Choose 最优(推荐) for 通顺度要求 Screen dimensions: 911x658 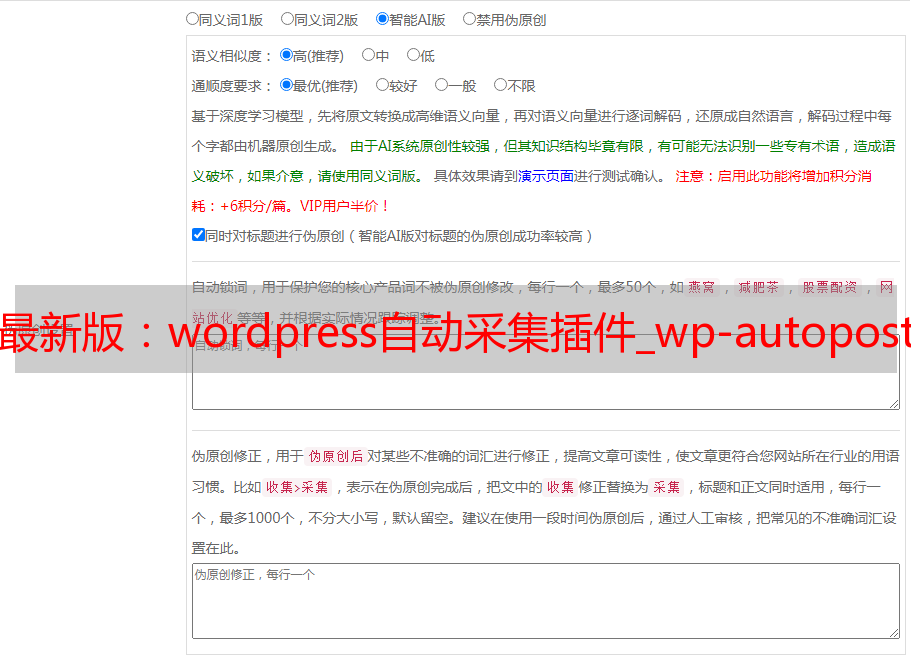coord(286,85)
